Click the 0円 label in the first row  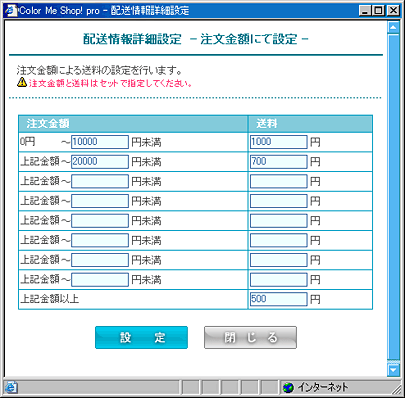click(x=27, y=142)
